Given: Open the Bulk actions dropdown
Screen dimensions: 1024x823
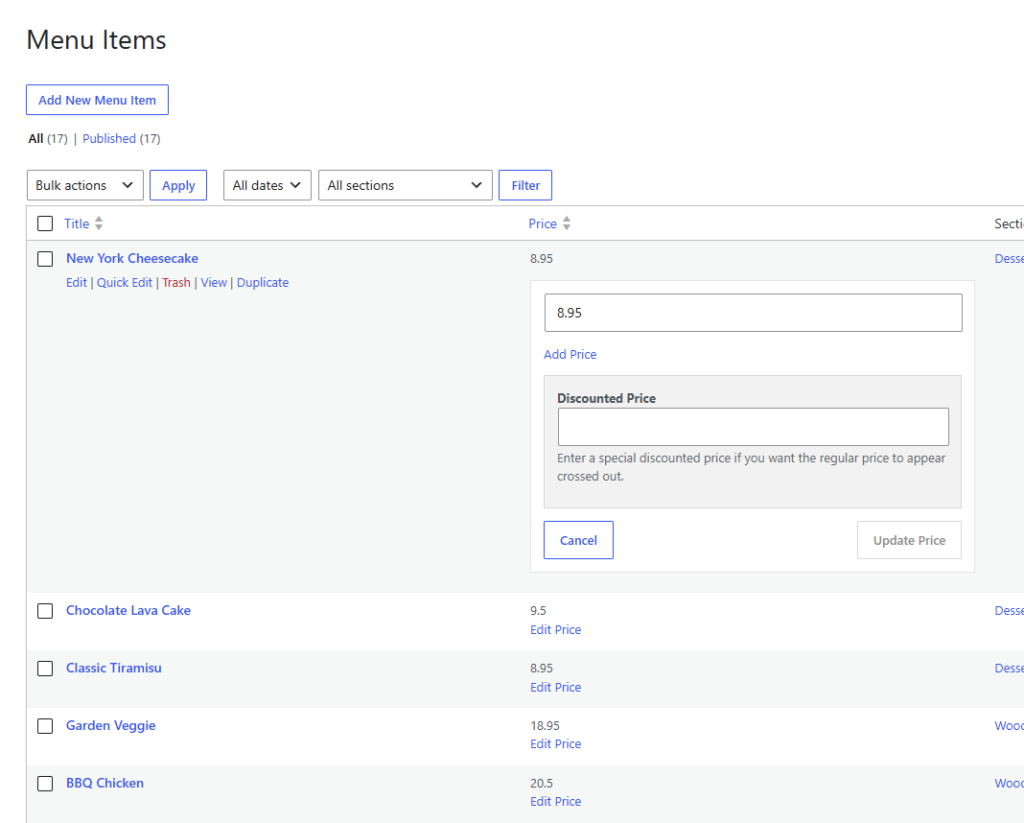Looking at the screenshot, I should coord(85,186).
